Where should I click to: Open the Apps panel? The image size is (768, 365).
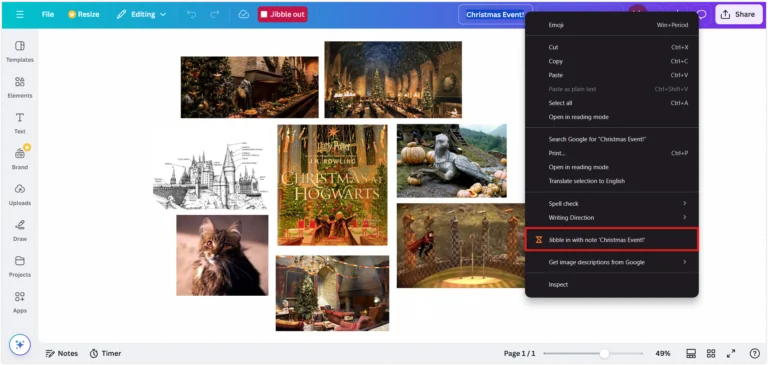click(20, 302)
